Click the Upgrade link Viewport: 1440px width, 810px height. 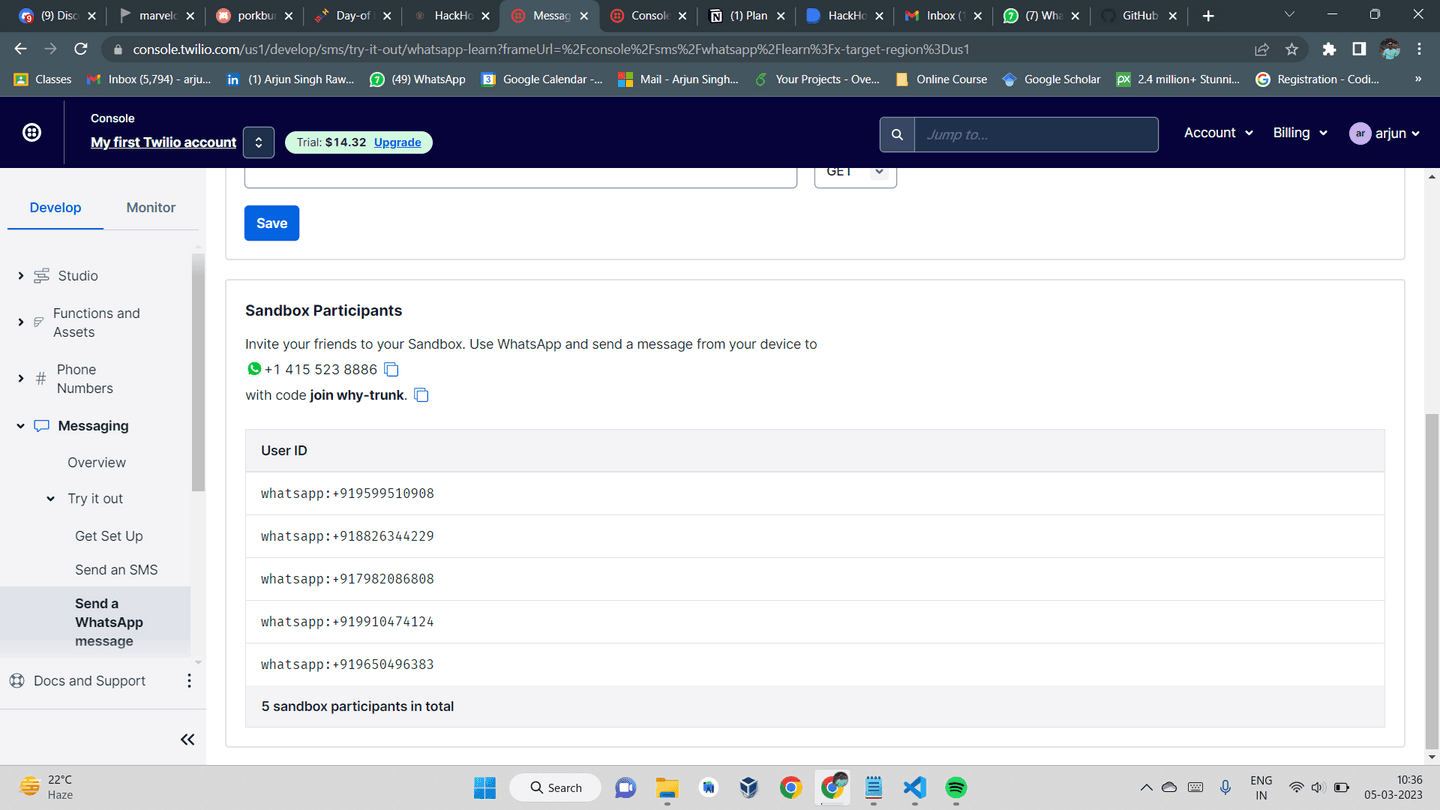point(397,142)
